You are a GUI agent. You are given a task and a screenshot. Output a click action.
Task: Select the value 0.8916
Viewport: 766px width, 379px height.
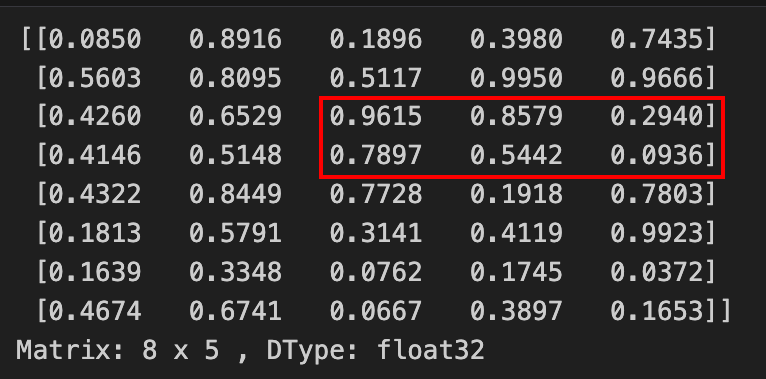[x=235, y=39]
